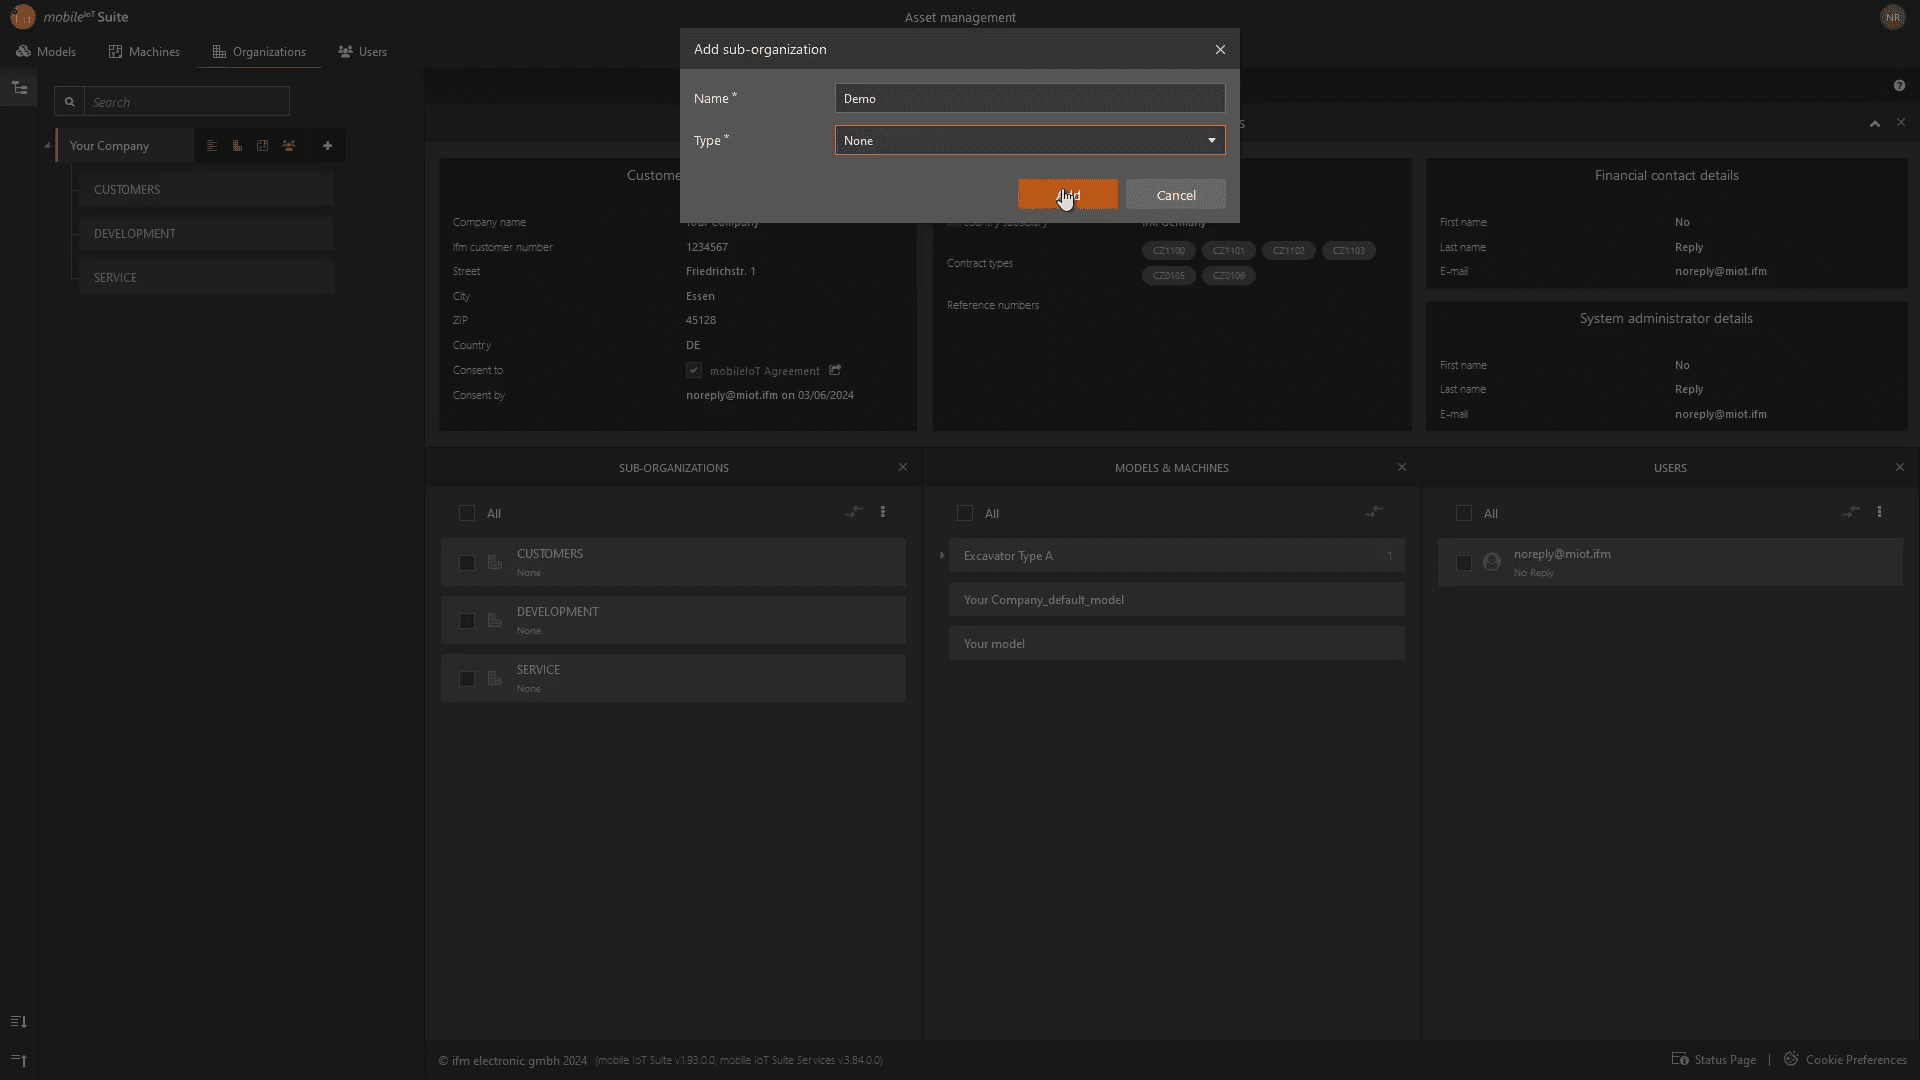
Task: Switch to the Machines tab
Action: pos(144,52)
